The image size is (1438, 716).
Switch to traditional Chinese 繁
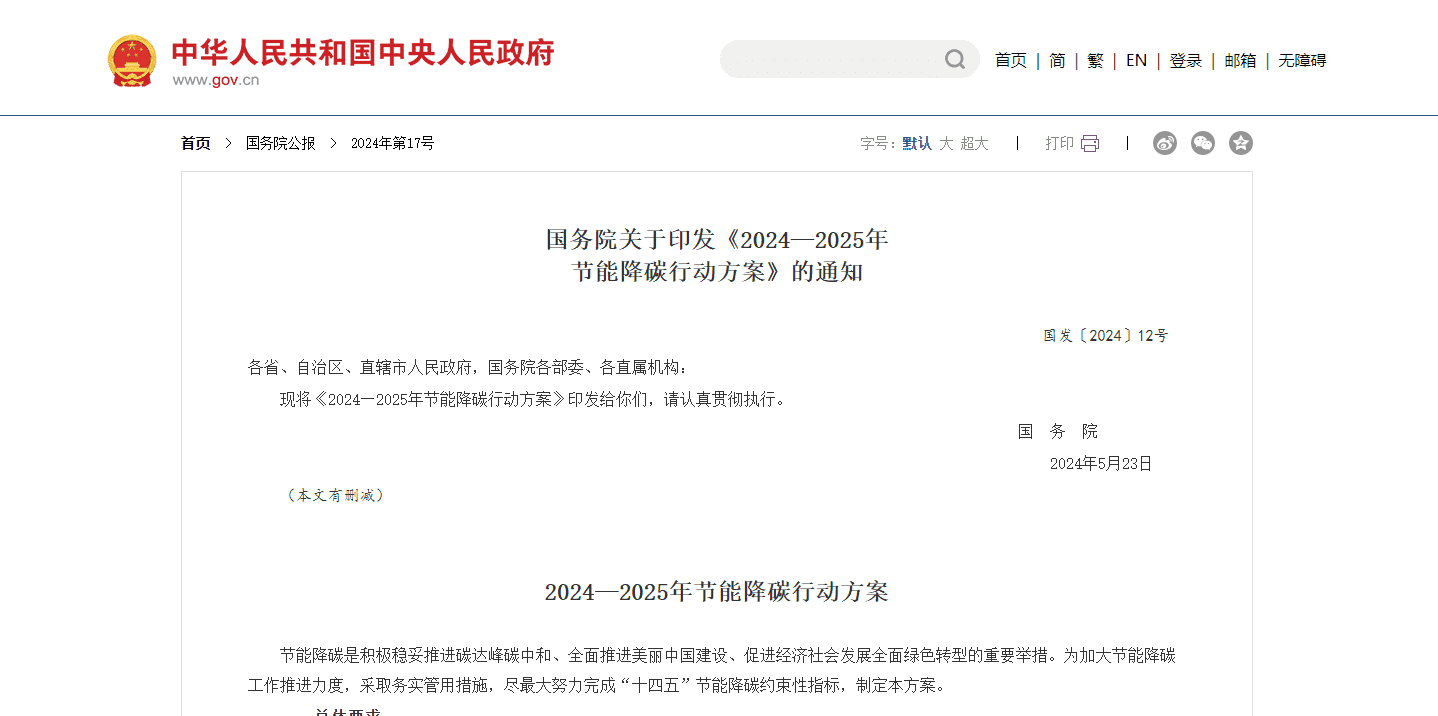pos(1095,61)
